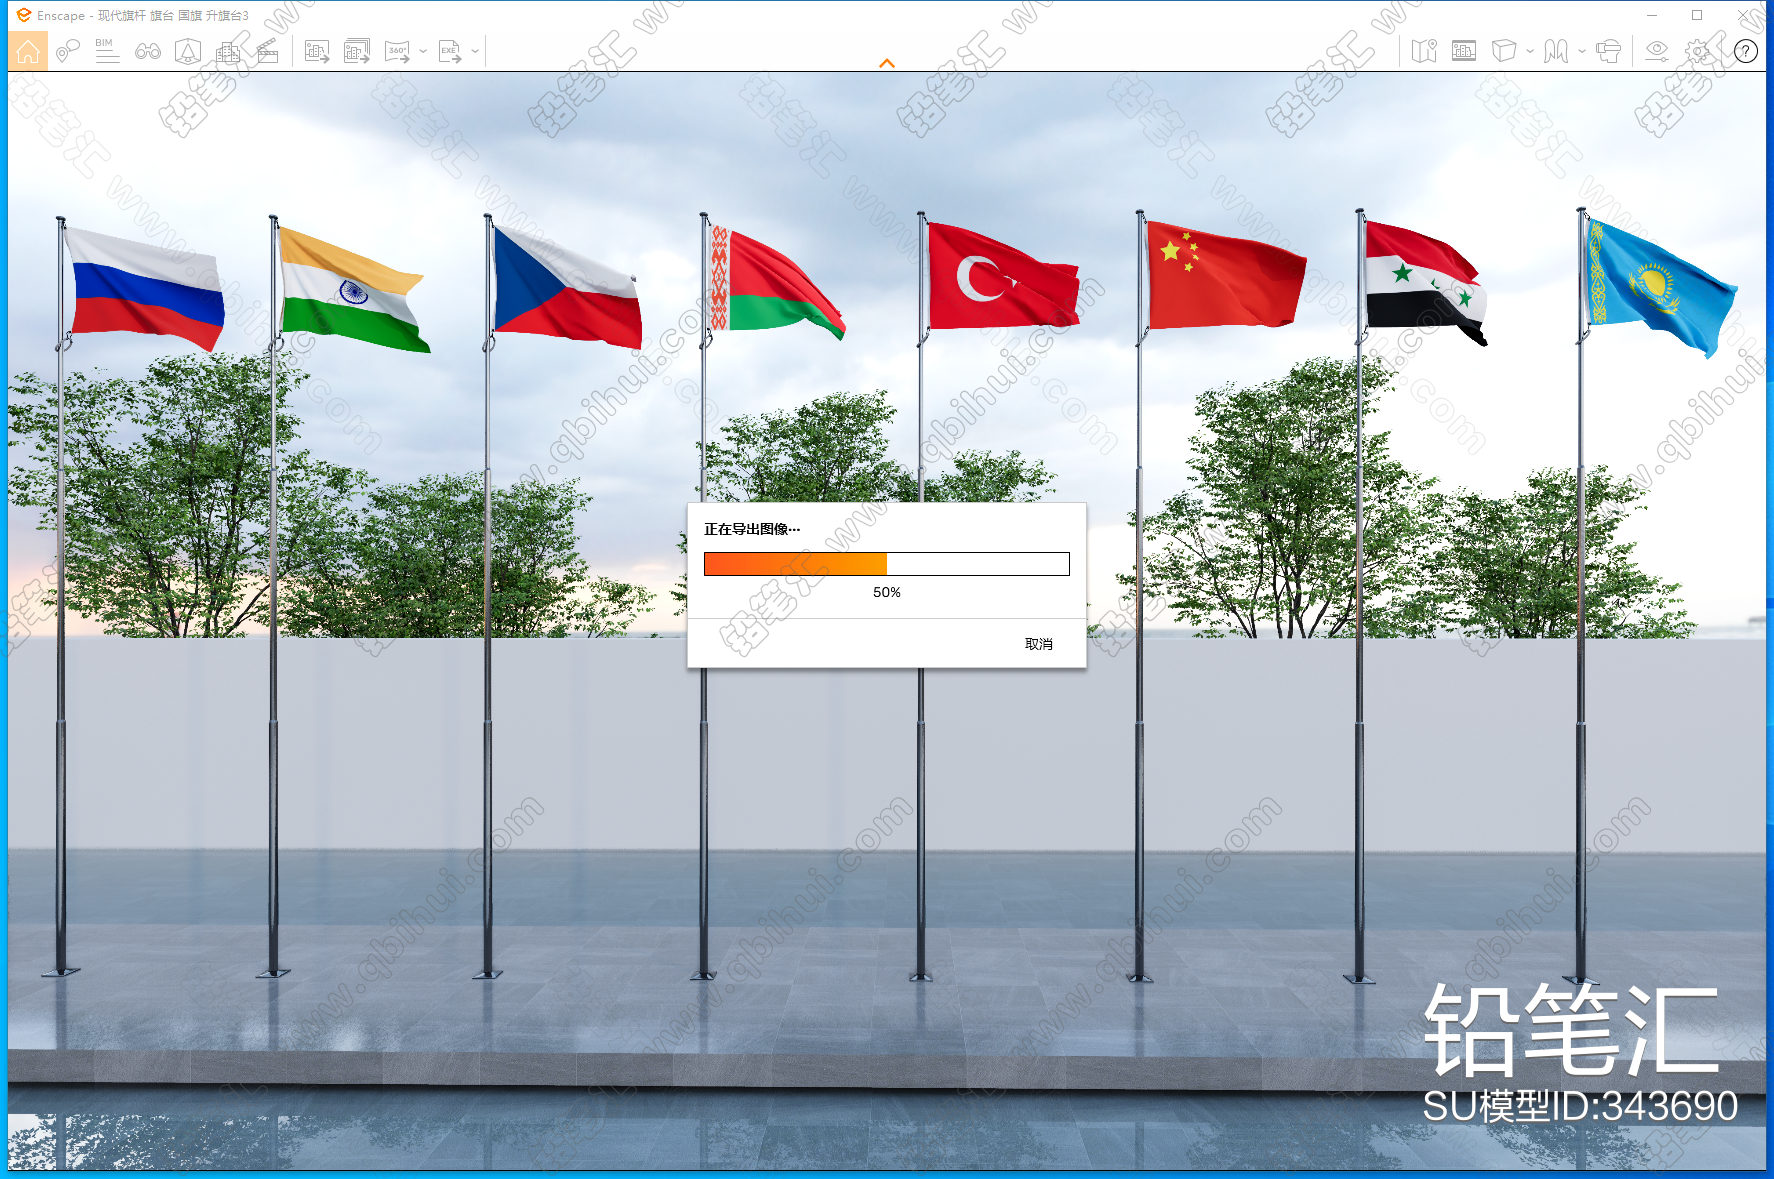Click the EXE standalone export icon
This screenshot has height=1179, width=1774.
click(x=450, y=51)
